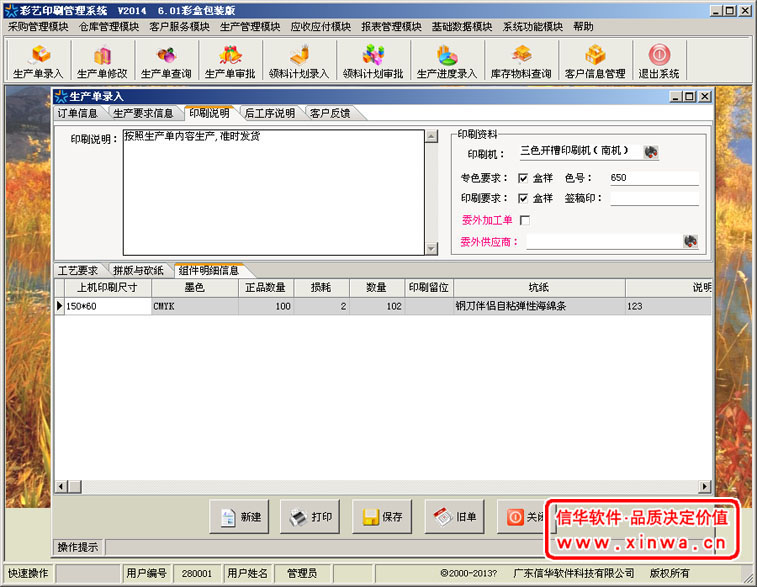Screen dimensions: 757x587
Task: Toggle 专色要求 盒样 checkbox
Action: coord(523,178)
